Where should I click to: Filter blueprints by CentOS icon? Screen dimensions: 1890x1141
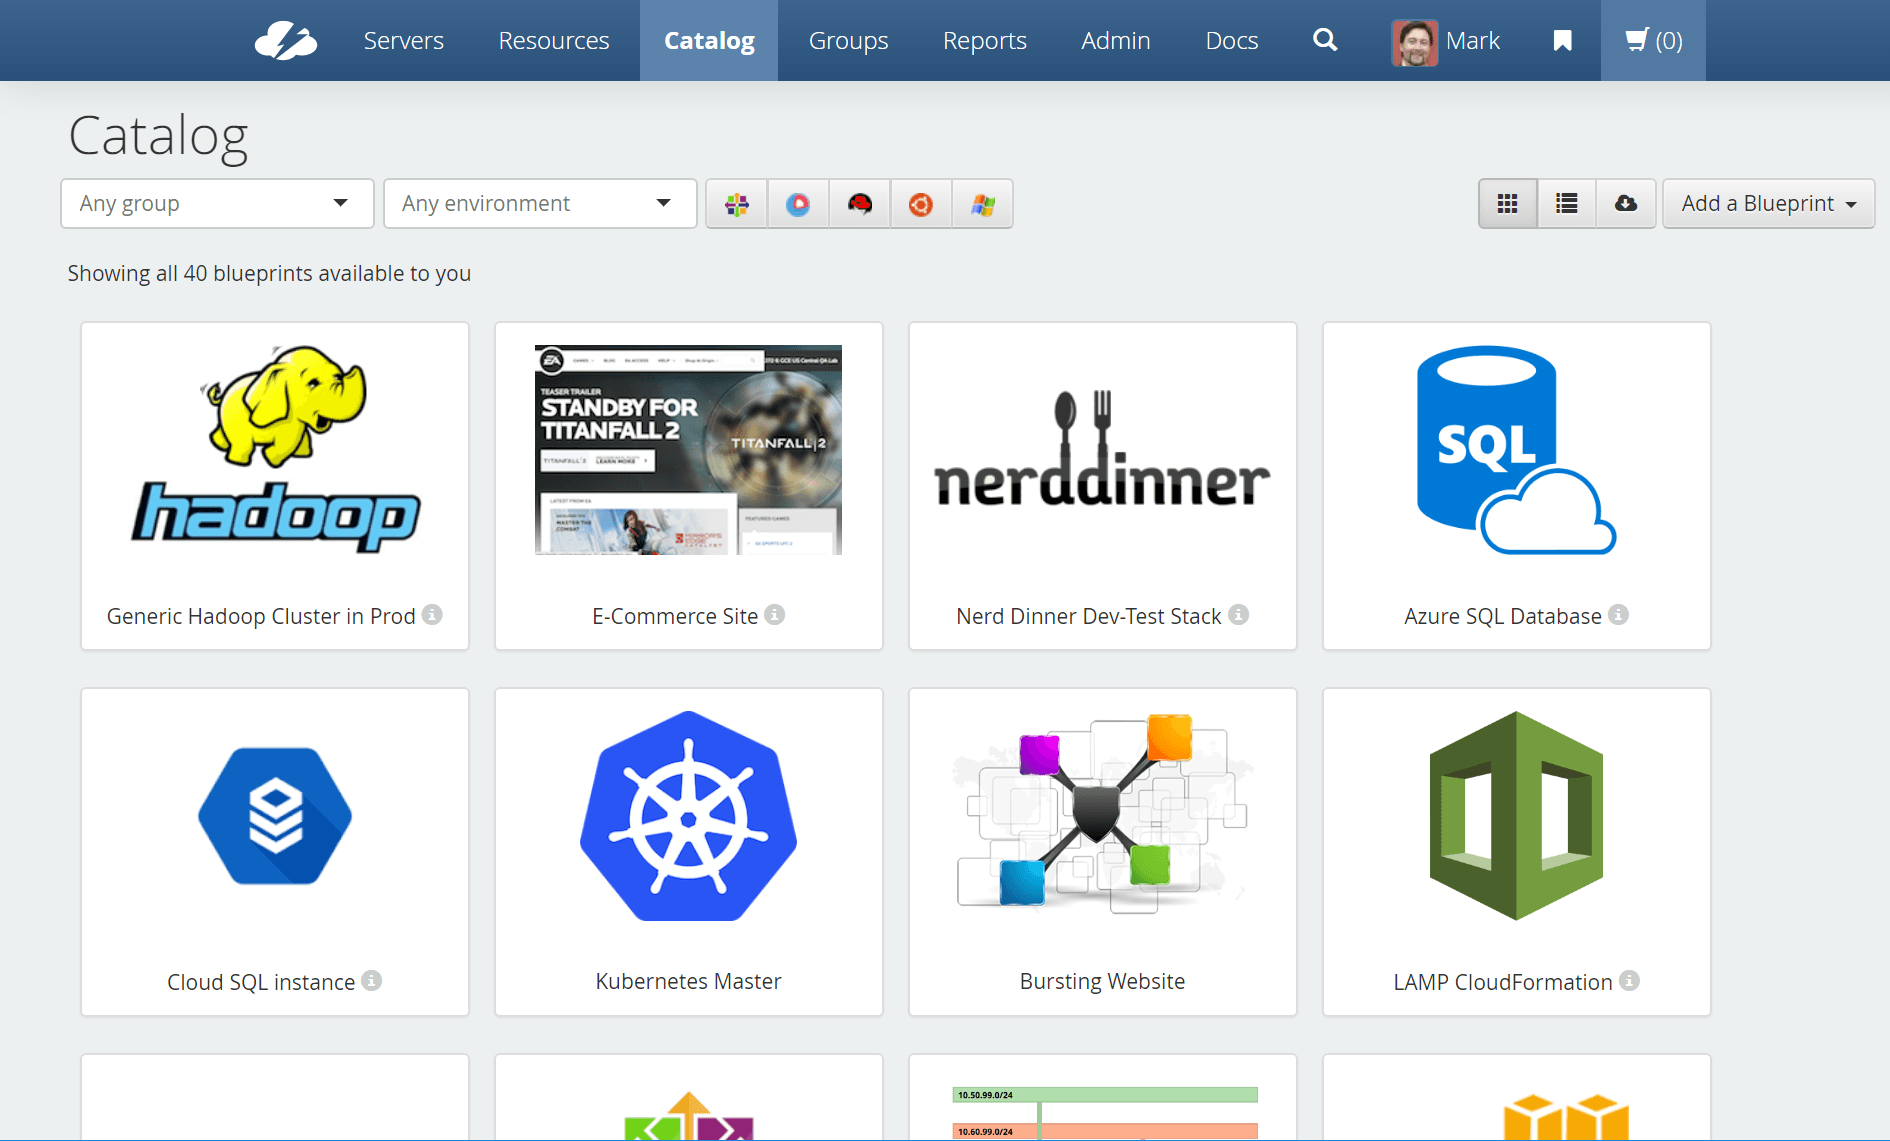tap(737, 204)
